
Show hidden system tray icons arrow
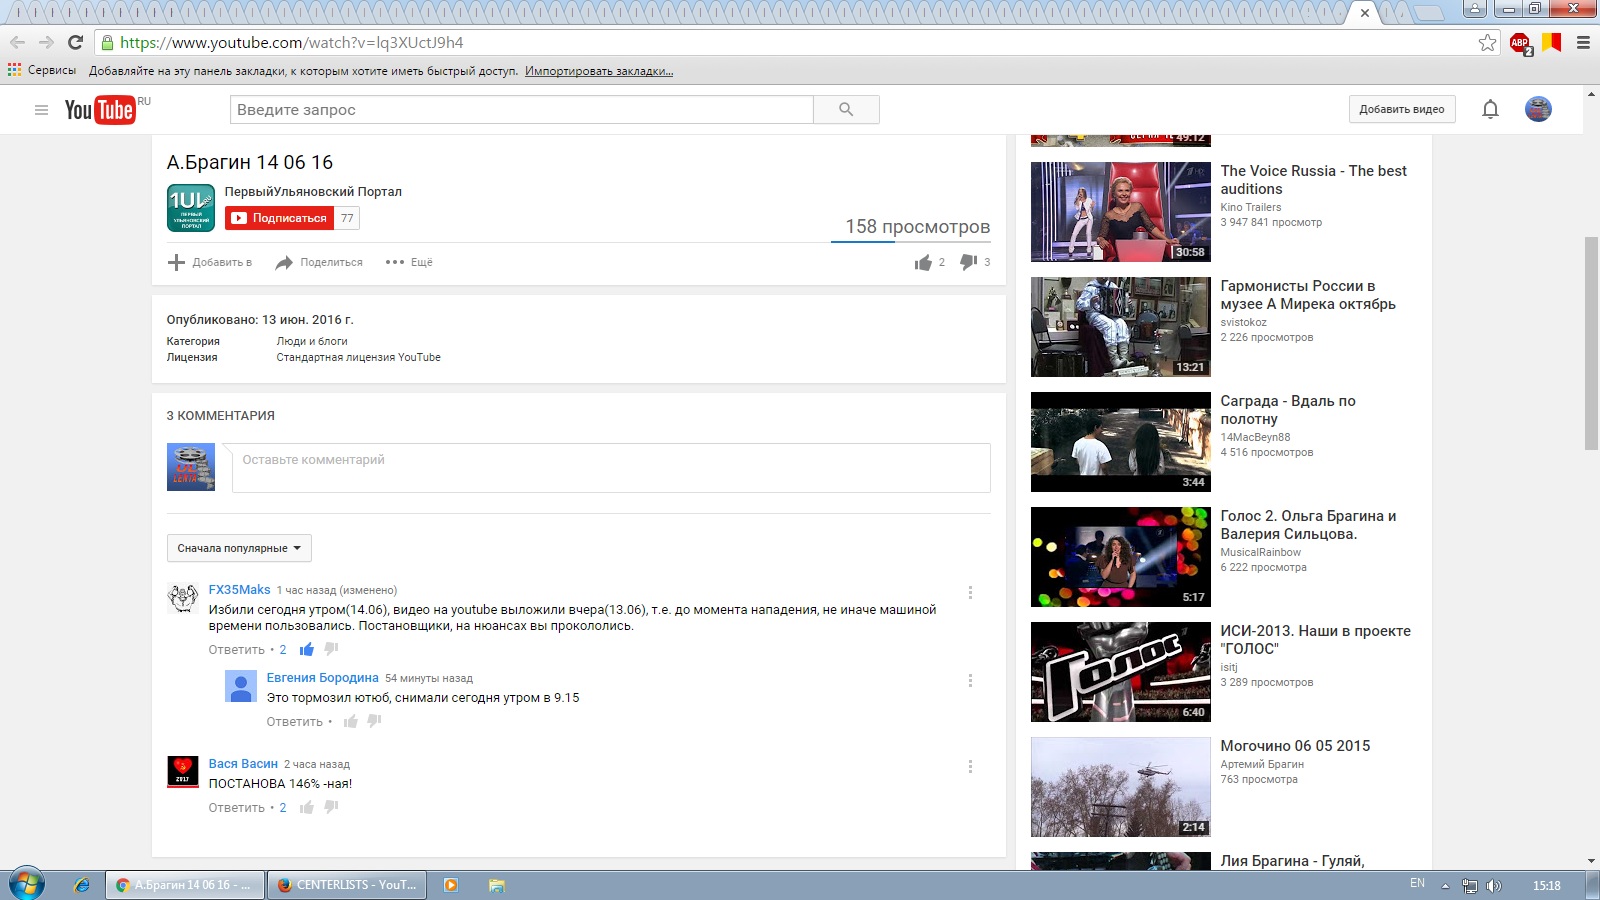pyautogui.click(x=1445, y=886)
